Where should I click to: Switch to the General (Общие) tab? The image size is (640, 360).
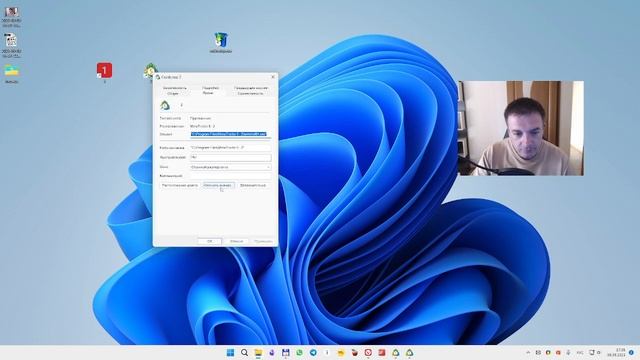173,93
